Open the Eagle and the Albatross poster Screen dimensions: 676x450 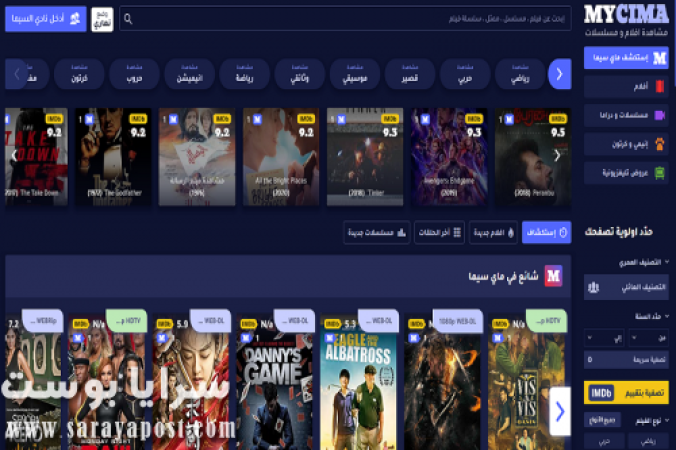[358, 381]
